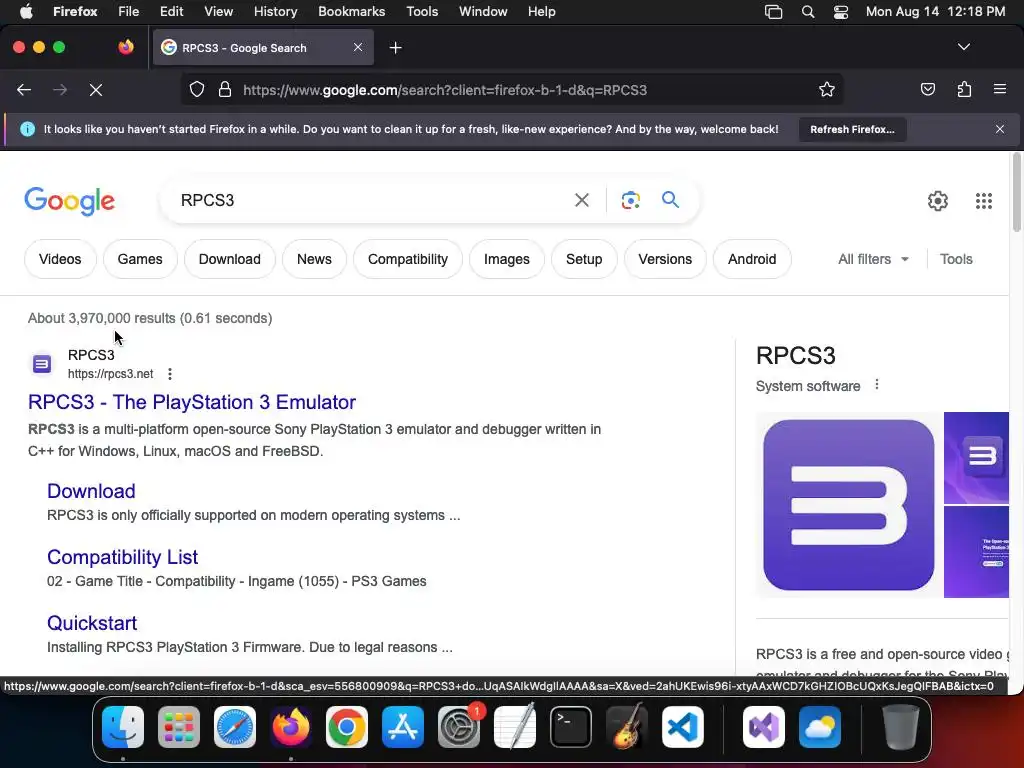Open the Google apps grid
1024x768 pixels.
pyautogui.click(x=984, y=200)
